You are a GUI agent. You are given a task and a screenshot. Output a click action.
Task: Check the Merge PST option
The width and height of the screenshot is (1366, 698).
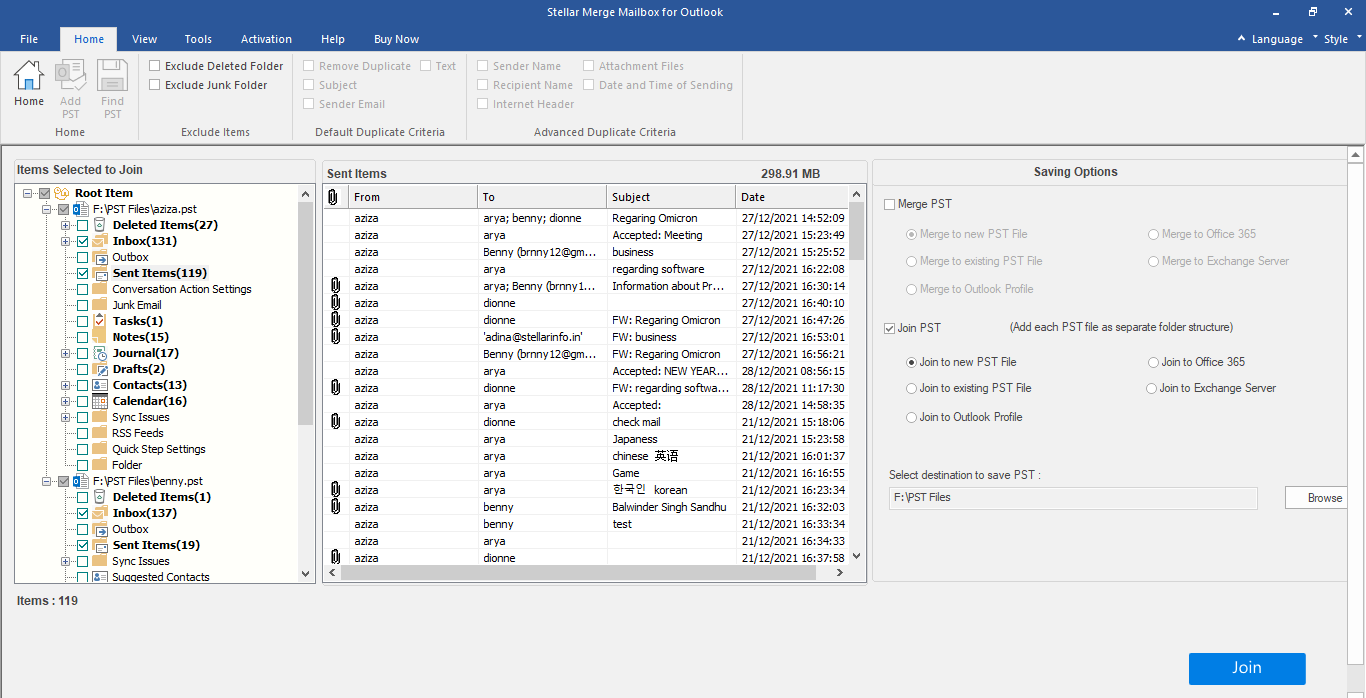tap(890, 204)
